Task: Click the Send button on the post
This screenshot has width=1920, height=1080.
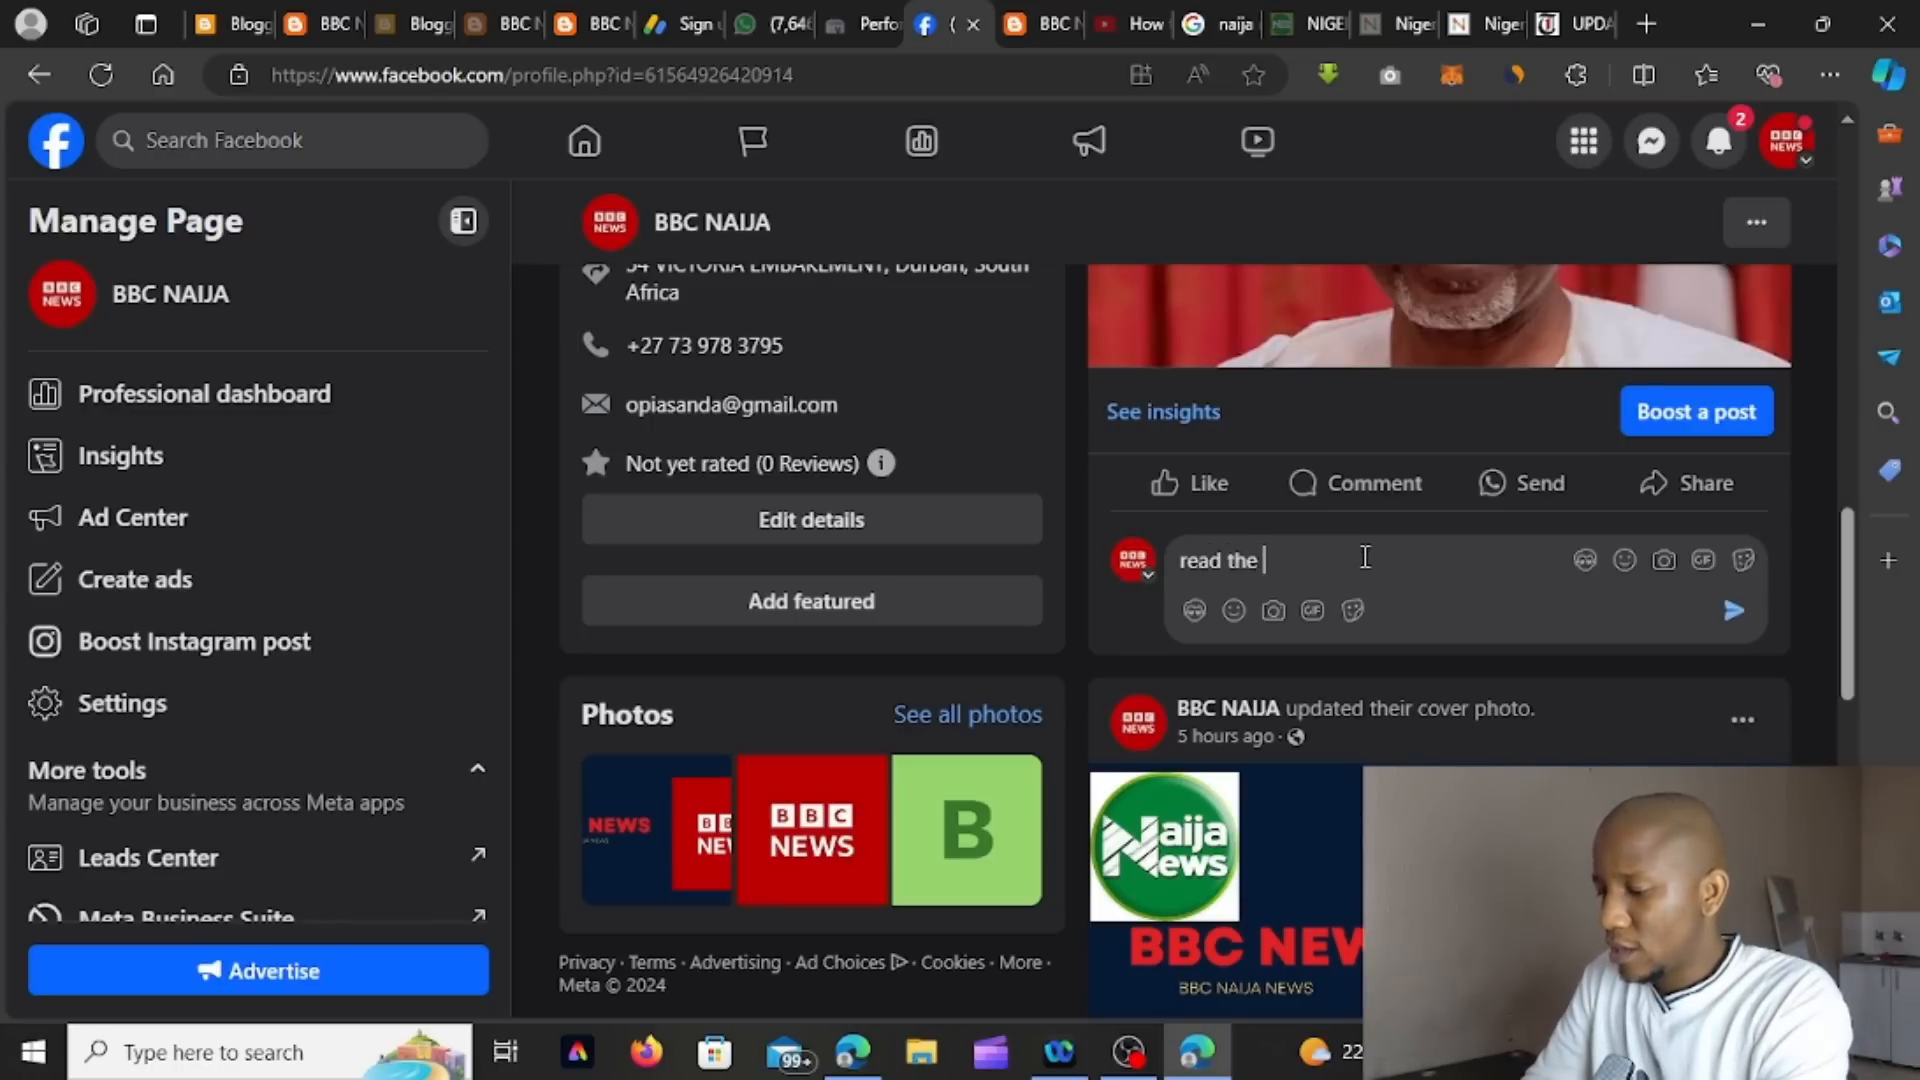Action: pos(1521,483)
